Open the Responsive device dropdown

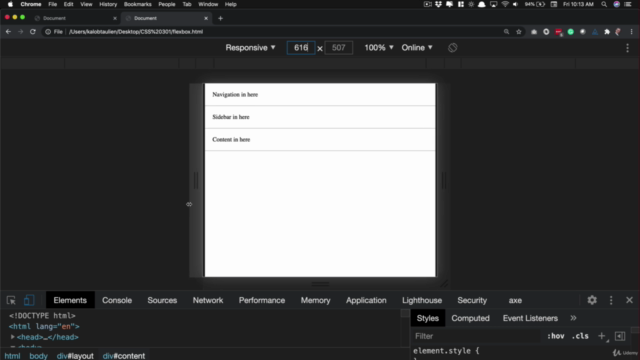(250, 48)
